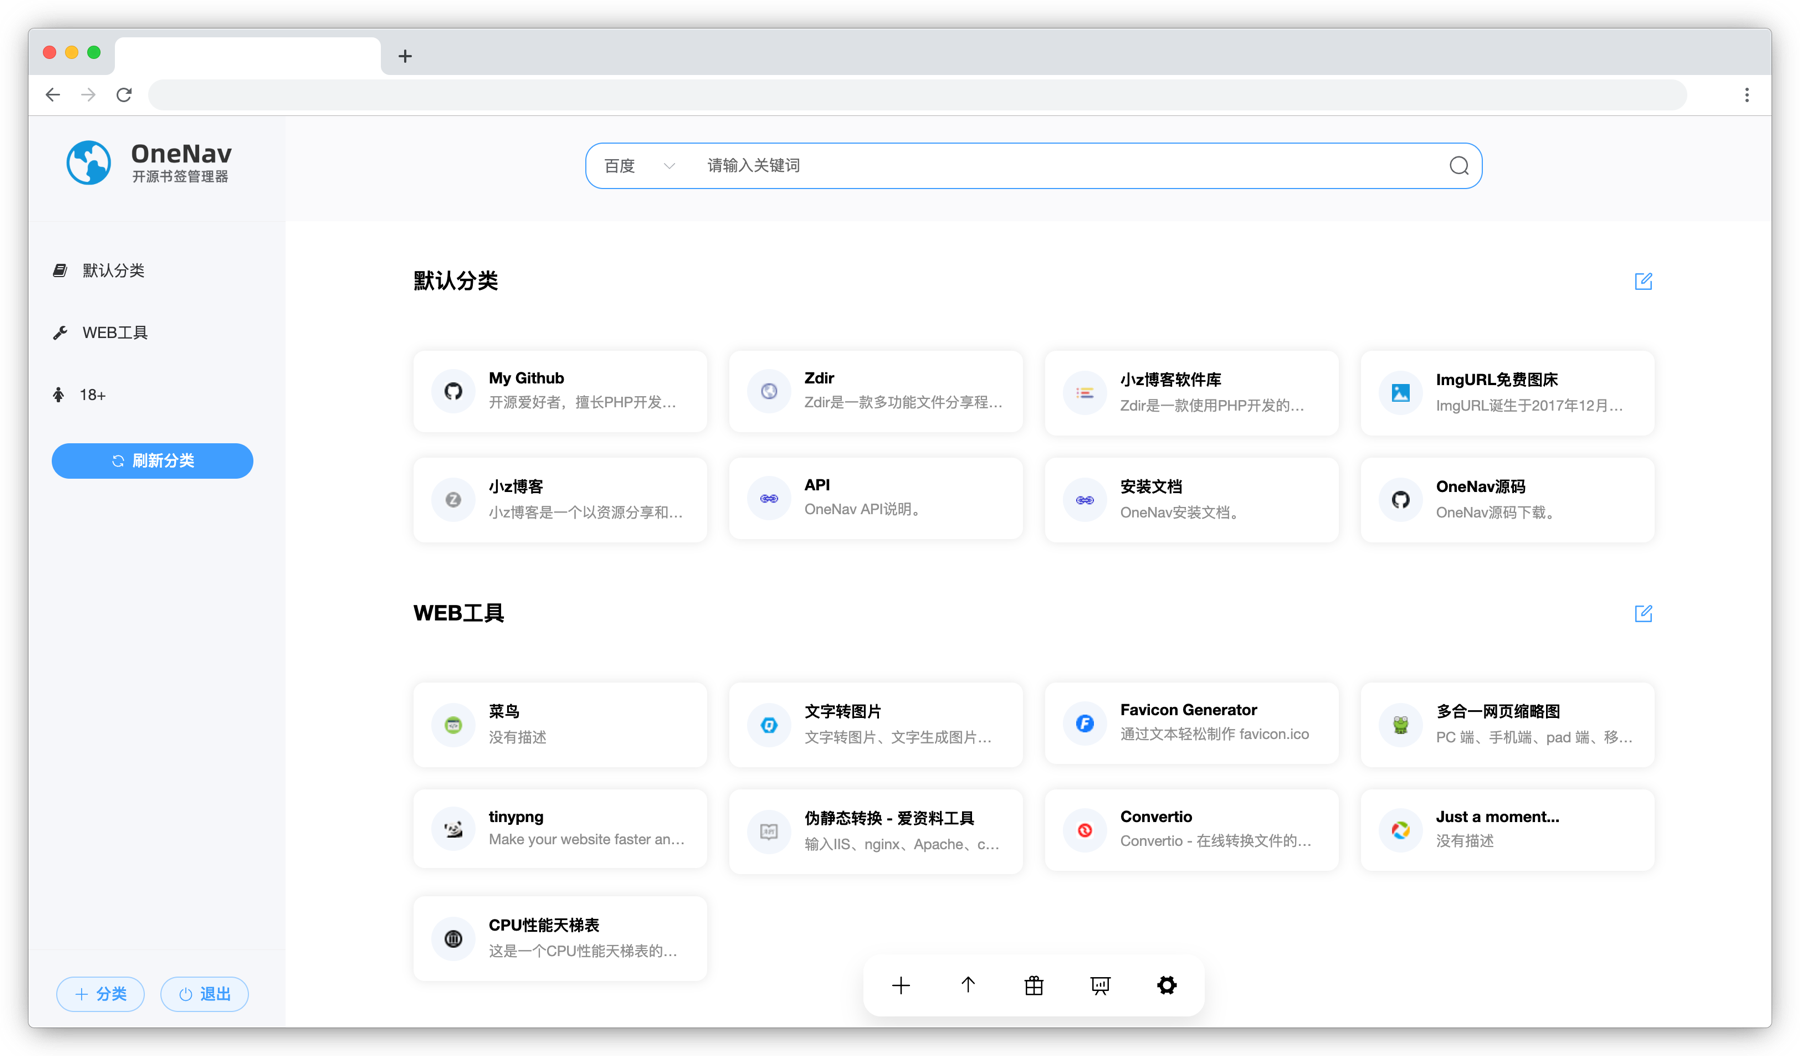The height and width of the screenshot is (1056, 1800).
Task: Open the 百度 search engine dropdown
Action: click(x=640, y=166)
